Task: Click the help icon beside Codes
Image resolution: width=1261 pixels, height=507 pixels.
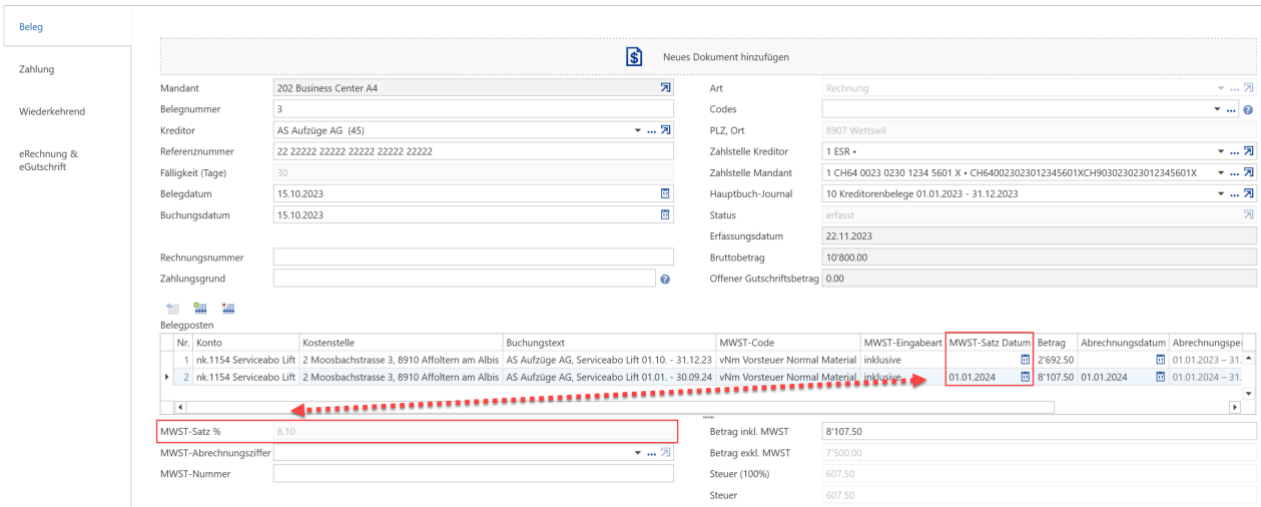Action: (1248, 109)
